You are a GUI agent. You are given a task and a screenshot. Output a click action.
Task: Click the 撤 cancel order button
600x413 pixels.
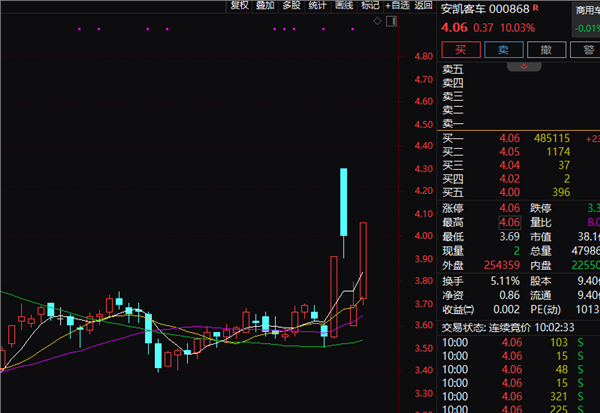click(546, 50)
